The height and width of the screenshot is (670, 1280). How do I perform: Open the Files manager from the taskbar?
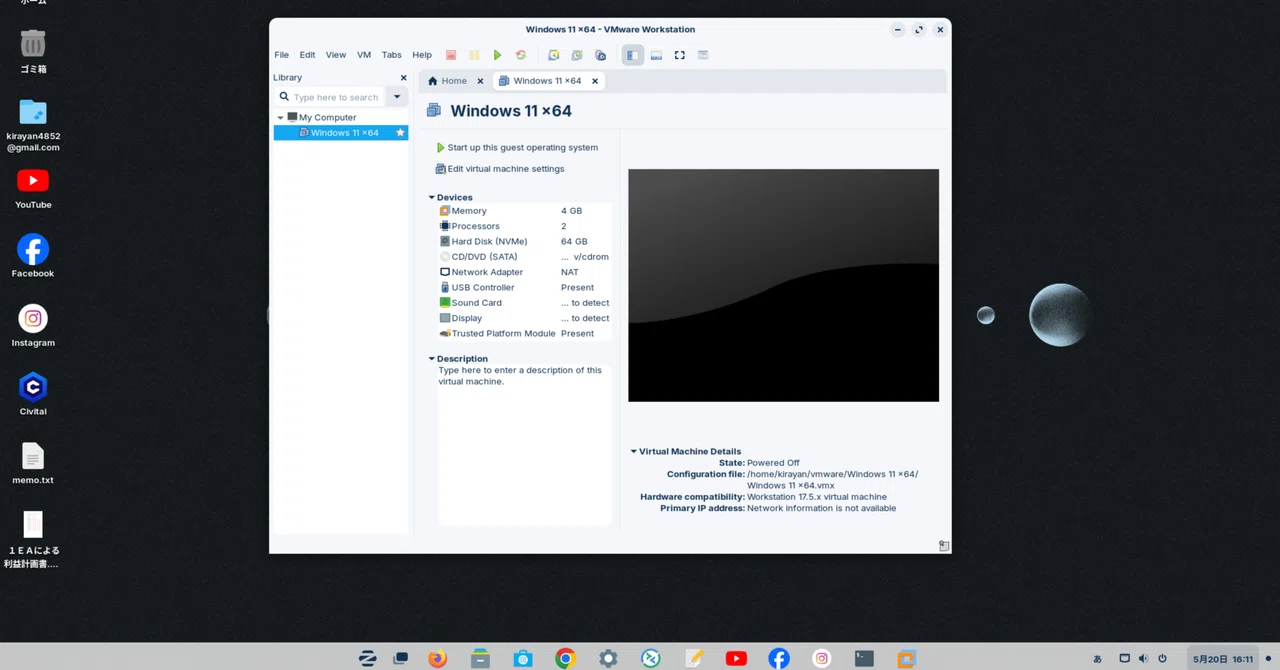click(480, 658)
